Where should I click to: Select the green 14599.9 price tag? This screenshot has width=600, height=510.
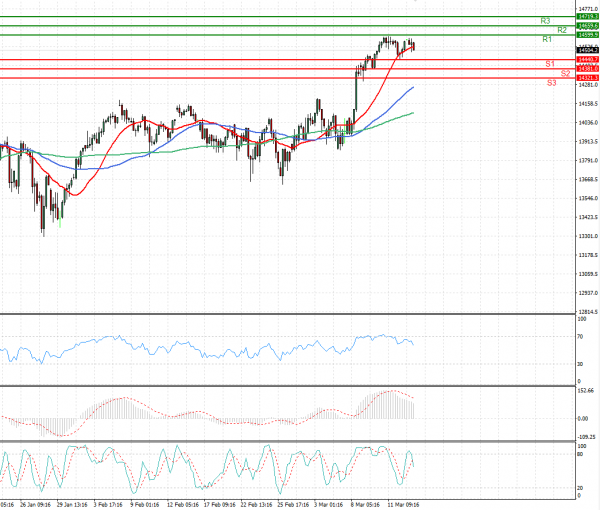(x=587, y=35)
